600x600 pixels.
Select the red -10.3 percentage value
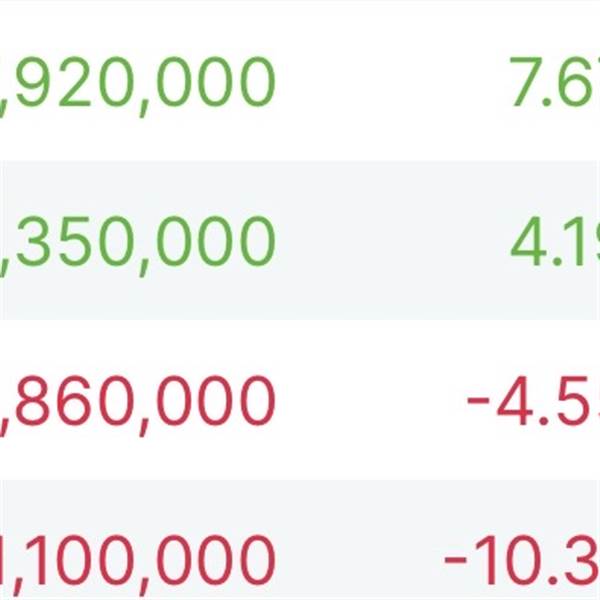(x=522, y=560)
